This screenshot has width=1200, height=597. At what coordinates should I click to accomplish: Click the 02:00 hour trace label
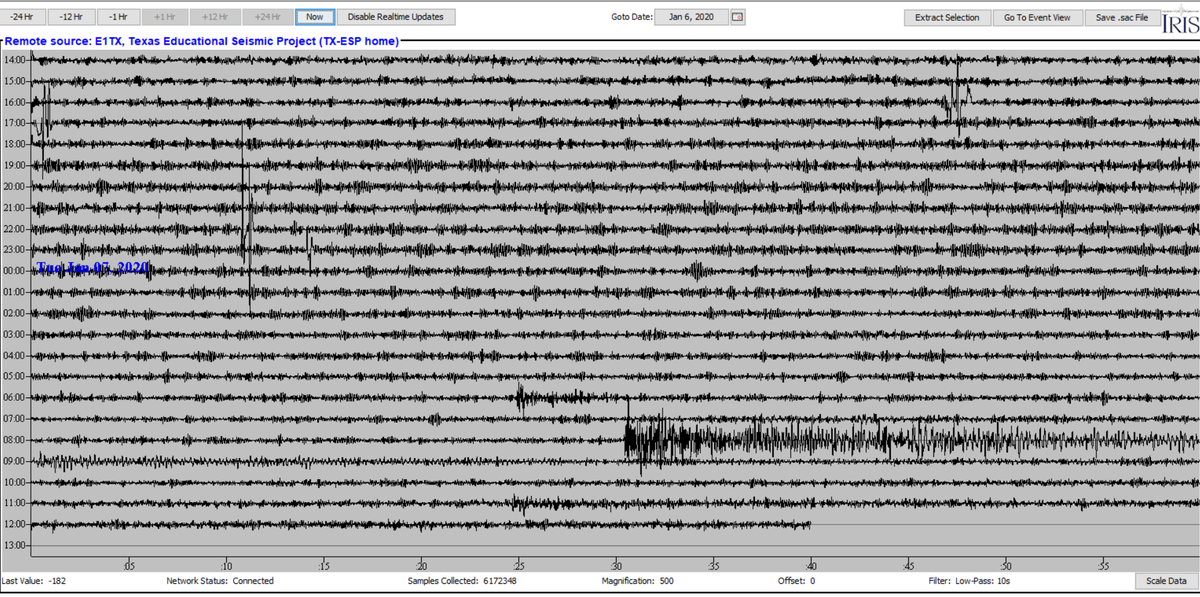15,313
